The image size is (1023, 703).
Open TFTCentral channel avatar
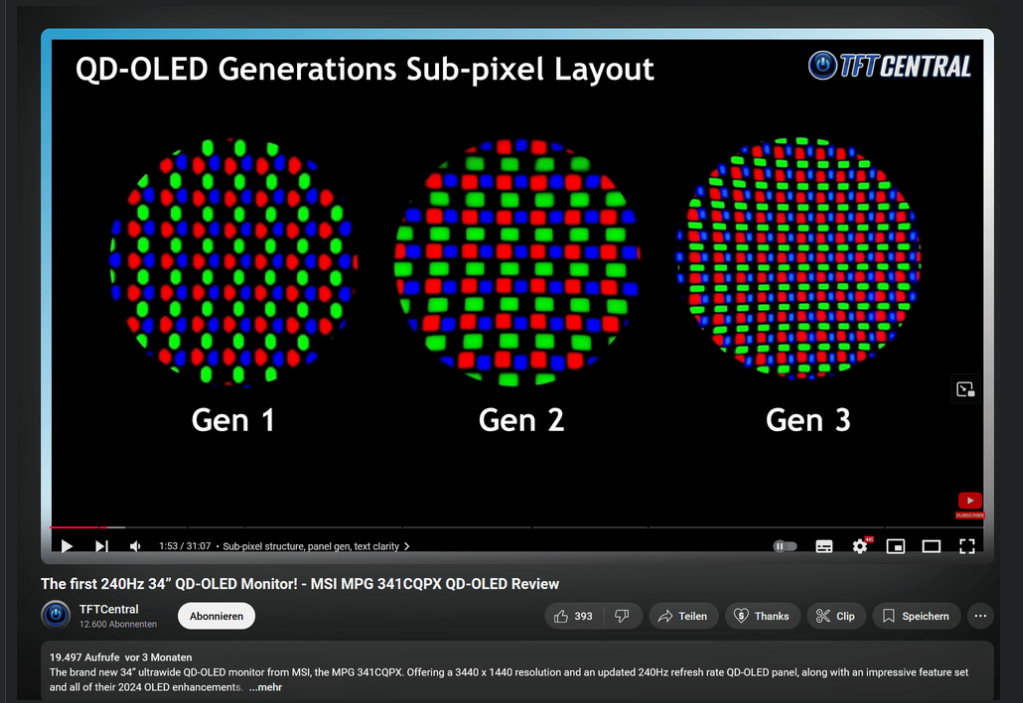56,615
